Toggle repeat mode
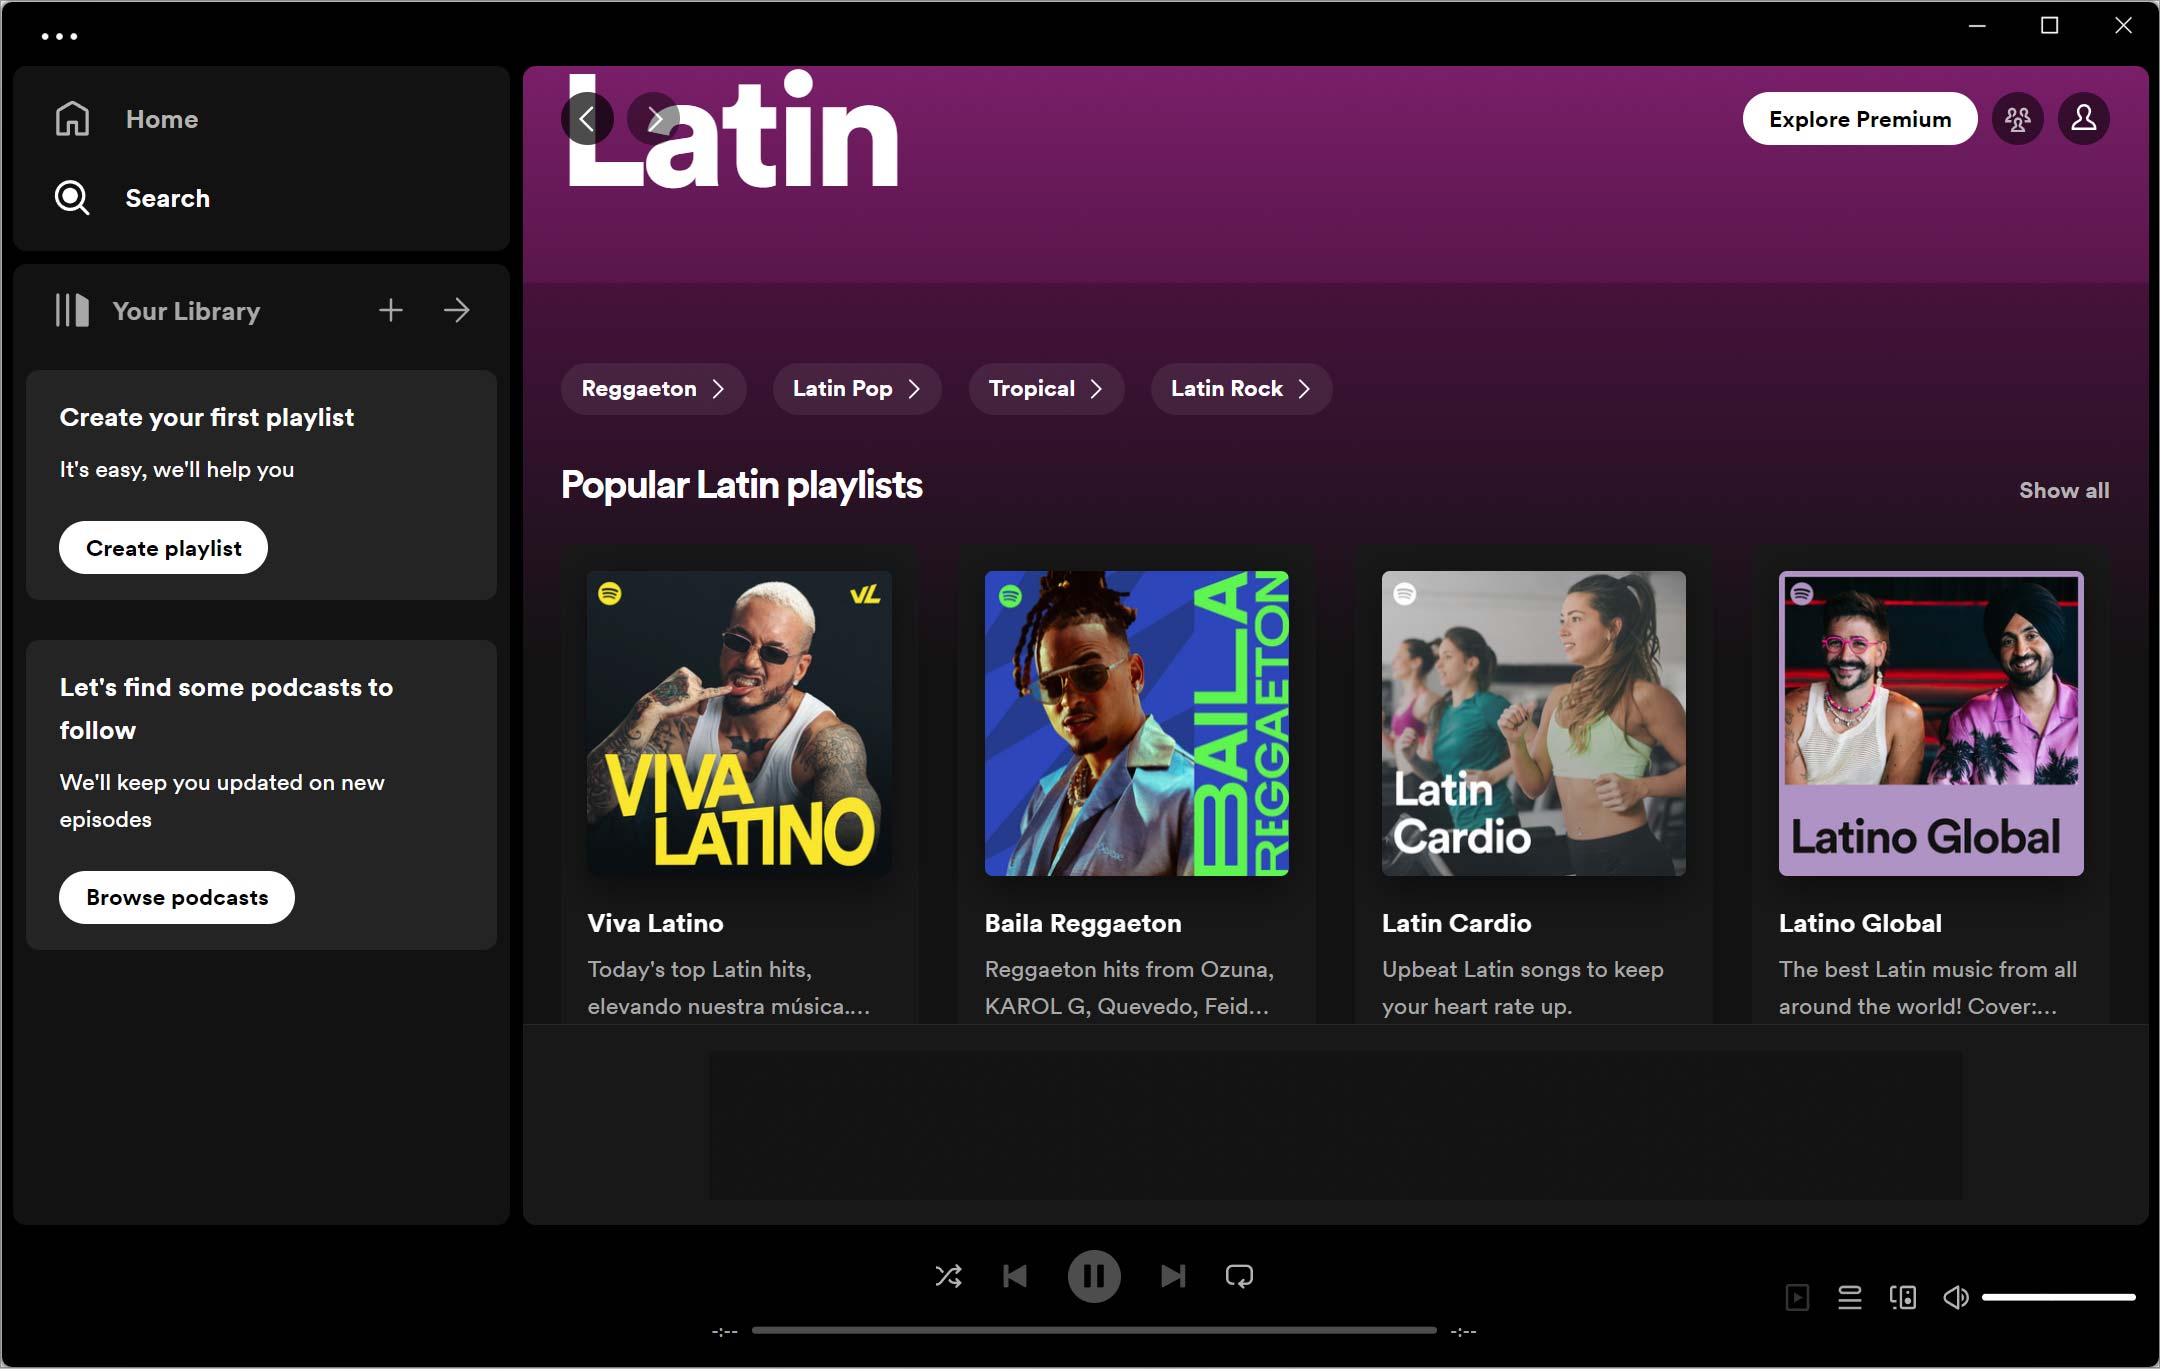 tap(1239, 1276)
